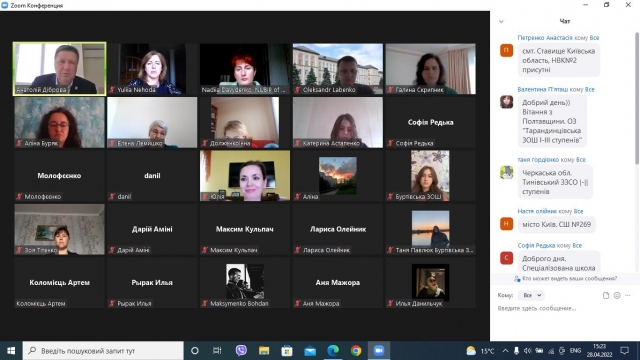Click Yuliia Nehoda's muted microphone icon
Screen dimensions: 640x360
tap(112, 90)
